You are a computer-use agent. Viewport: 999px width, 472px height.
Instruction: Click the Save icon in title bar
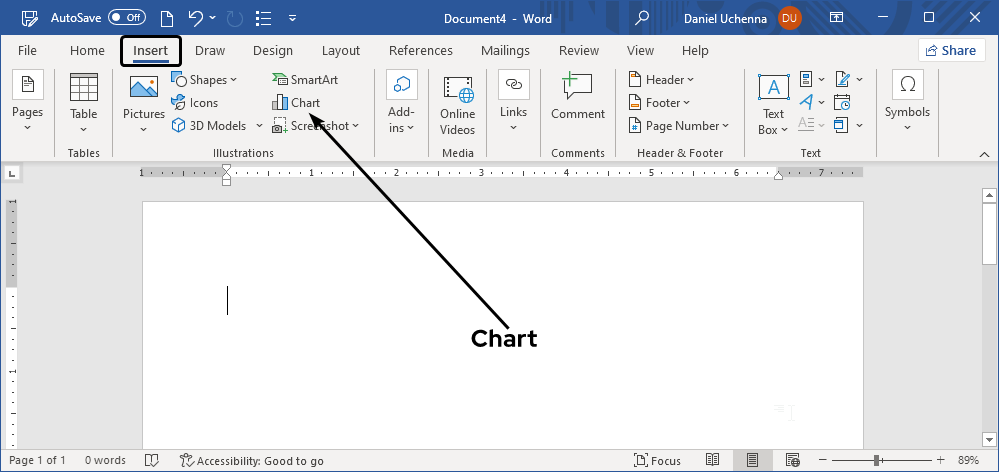pos(30,18)
